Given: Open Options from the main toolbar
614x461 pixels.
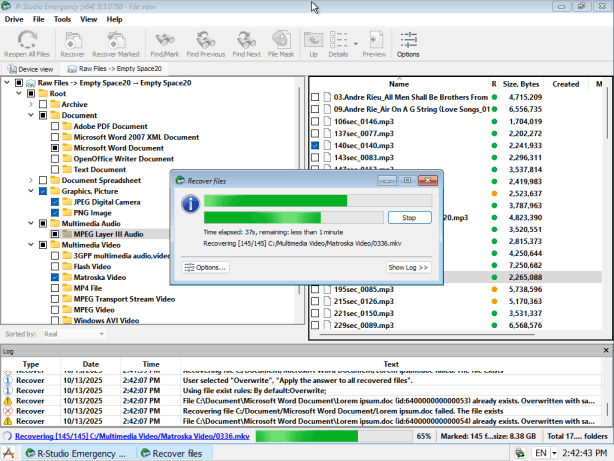Looking at the screenshot, I should 408,43.
